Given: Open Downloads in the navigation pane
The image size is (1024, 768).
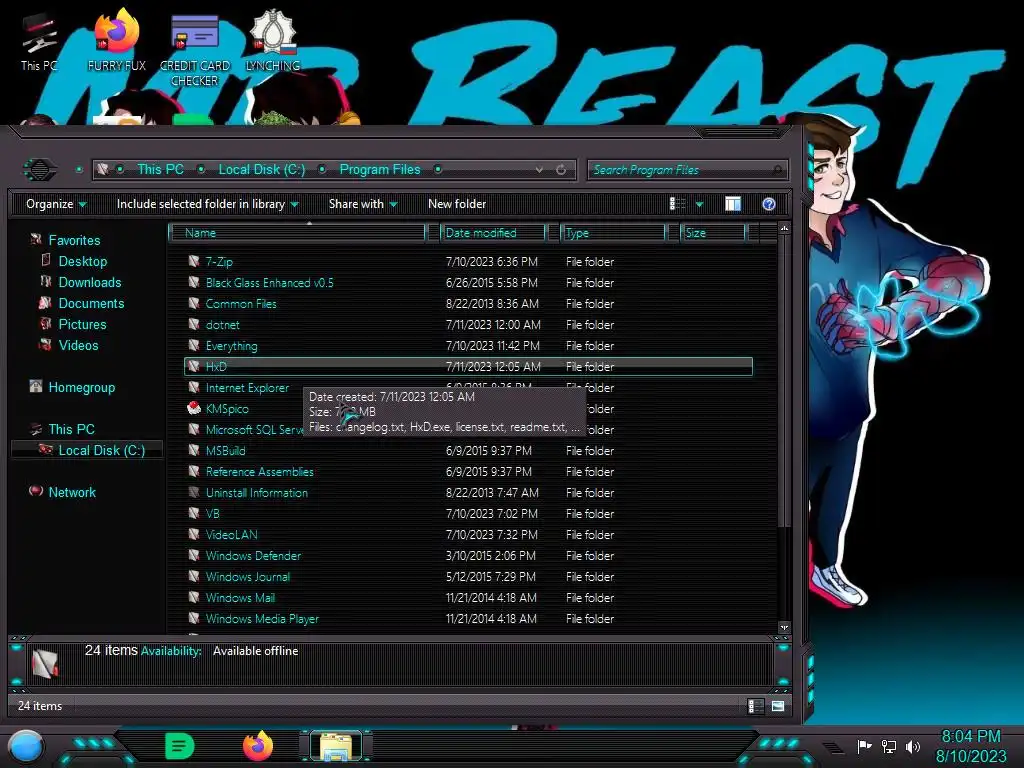Looking at the screenshot, I should pos(89,282).
